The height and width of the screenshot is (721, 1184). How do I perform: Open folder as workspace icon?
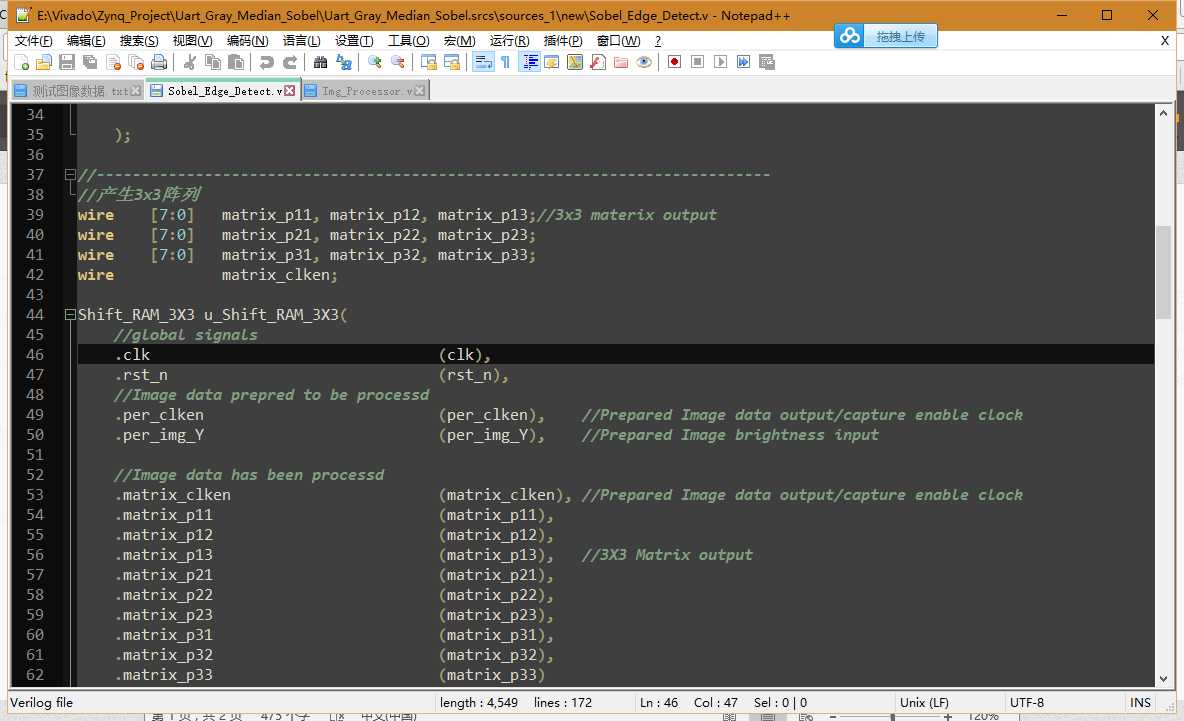(x=621, y=62)
